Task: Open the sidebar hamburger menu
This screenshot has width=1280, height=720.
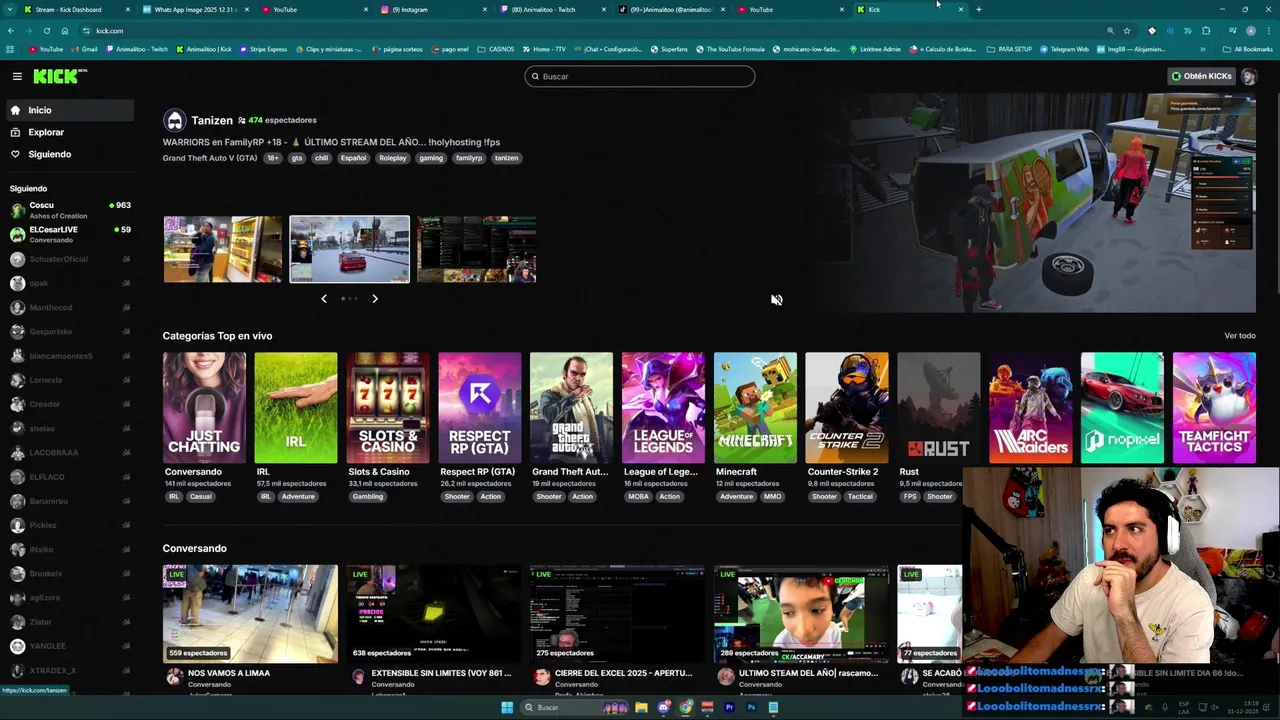Action: click(17, 76)
